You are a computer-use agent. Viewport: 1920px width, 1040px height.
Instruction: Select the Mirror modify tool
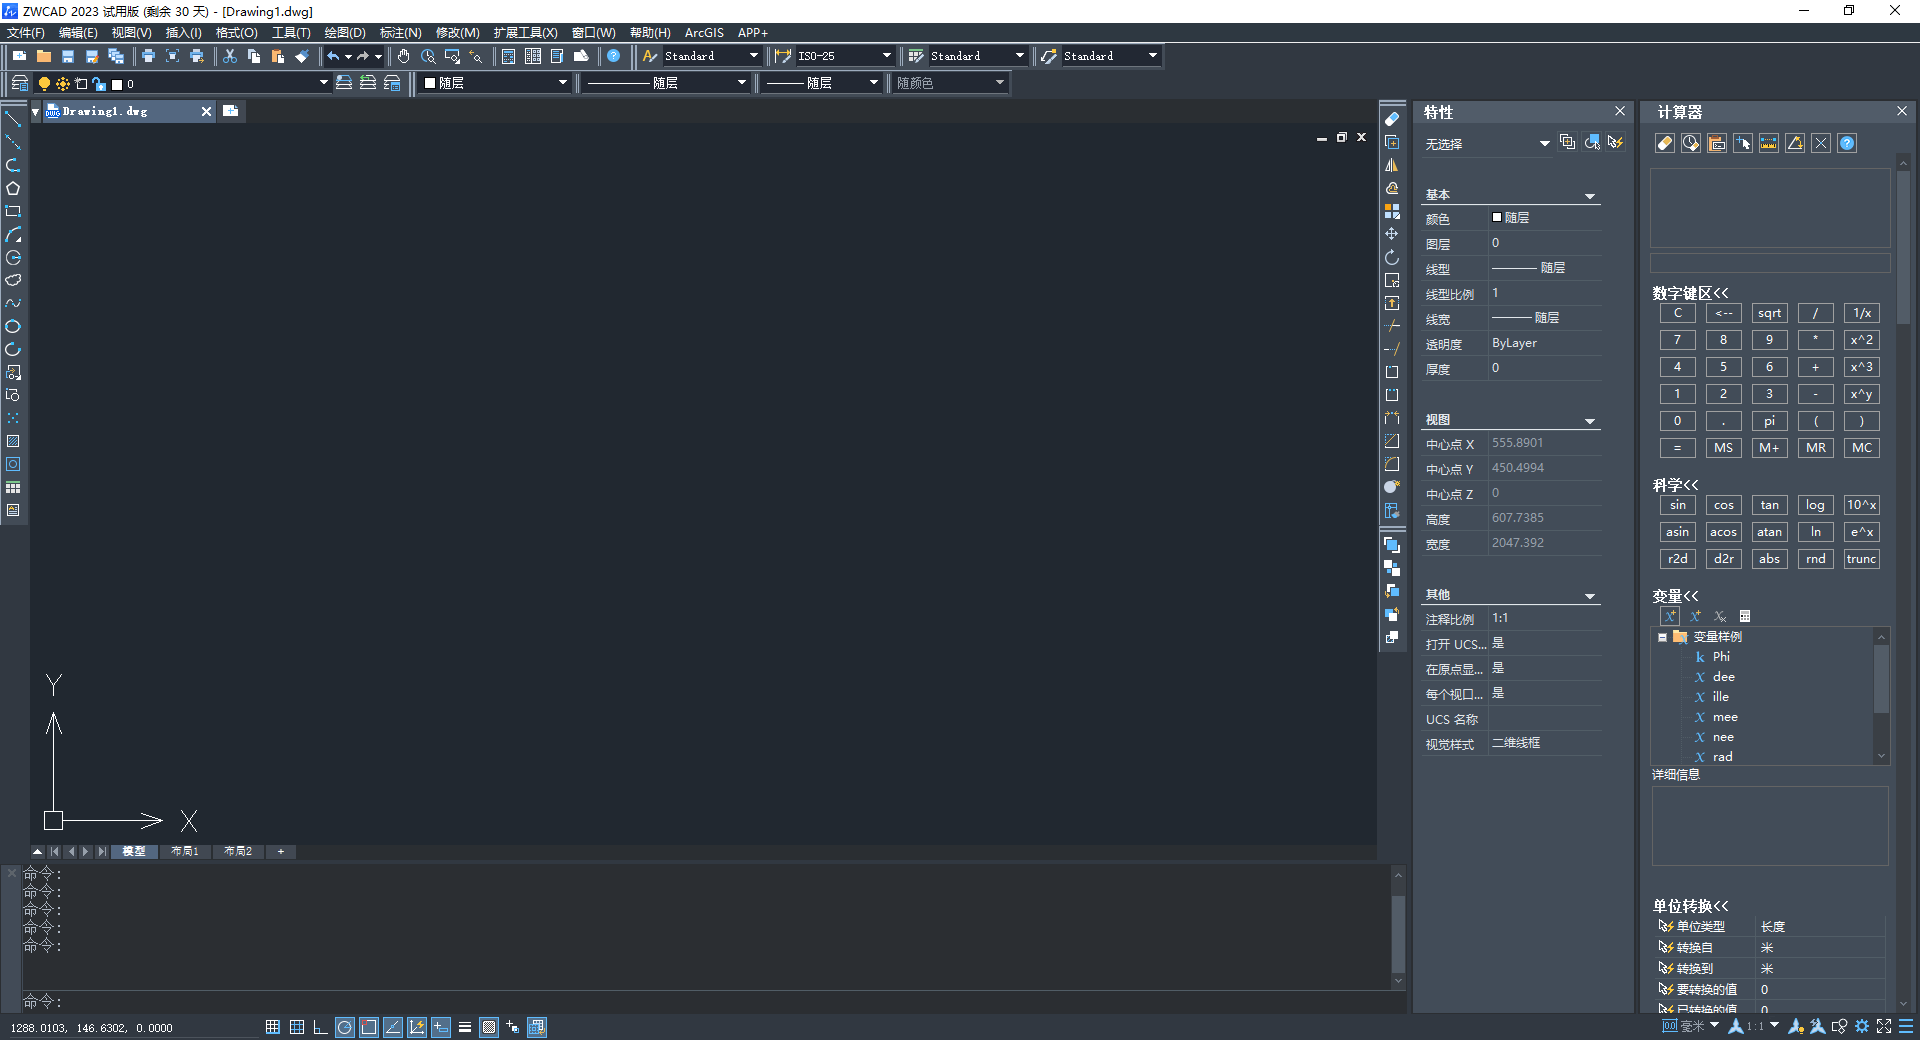(x=1392, y=165)
